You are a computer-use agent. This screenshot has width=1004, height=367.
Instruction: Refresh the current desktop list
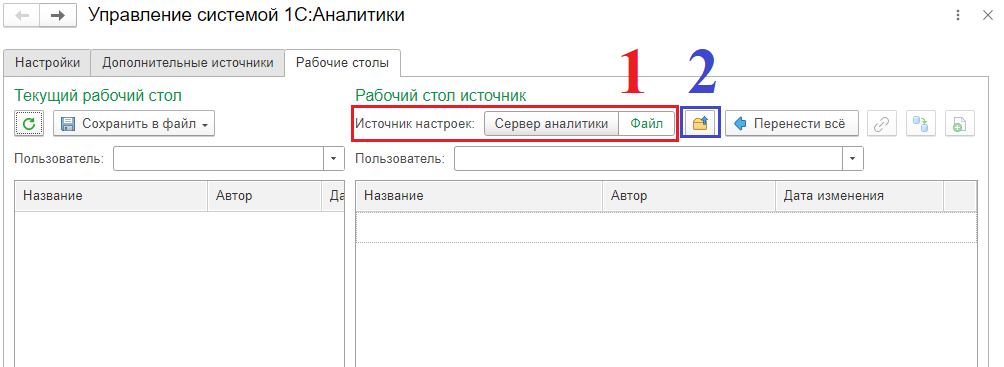click(x=29, y=124)
